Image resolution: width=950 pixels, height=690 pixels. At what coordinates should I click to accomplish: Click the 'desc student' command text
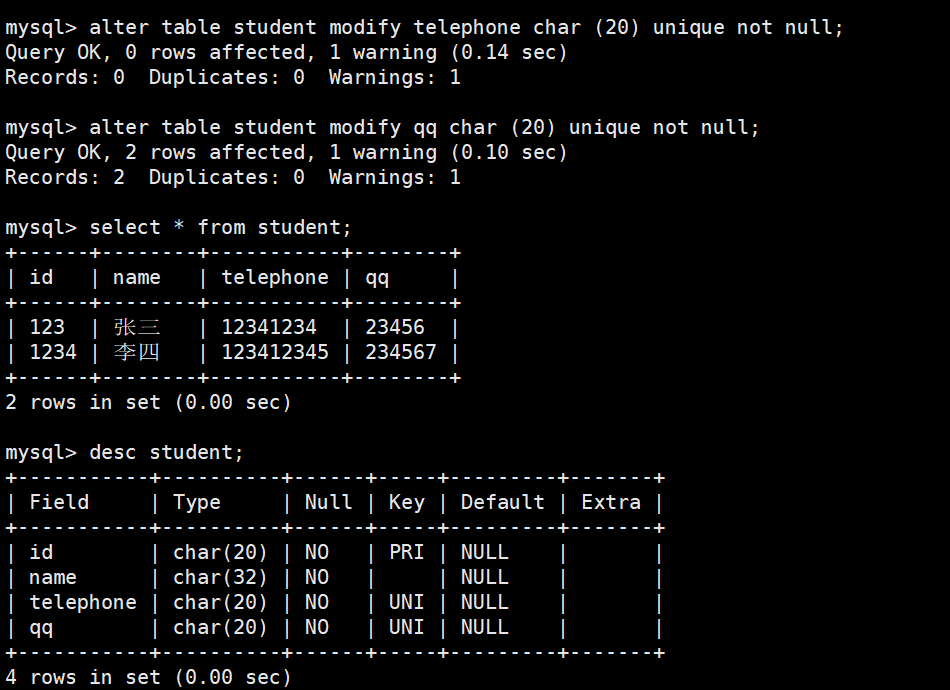[x=166, y=453]
